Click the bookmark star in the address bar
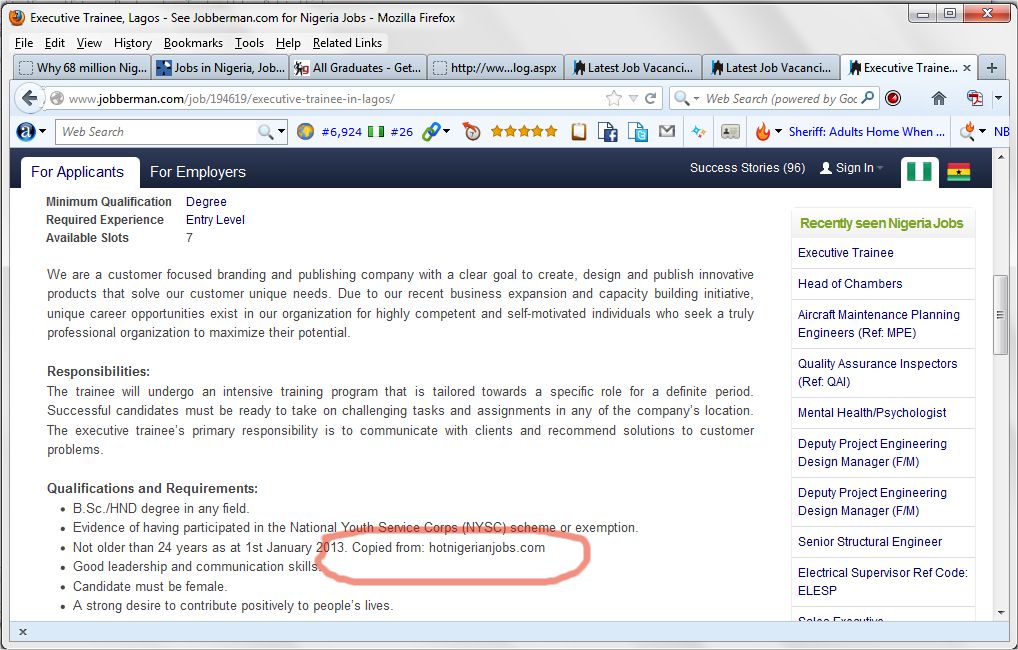1018x650 pixels. pos(614,99)
